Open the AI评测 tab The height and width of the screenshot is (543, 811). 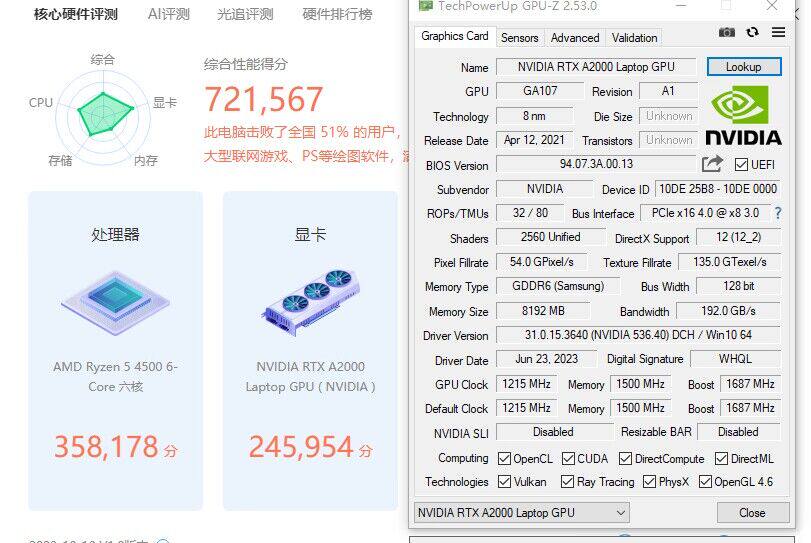click(x=169, y=14)
